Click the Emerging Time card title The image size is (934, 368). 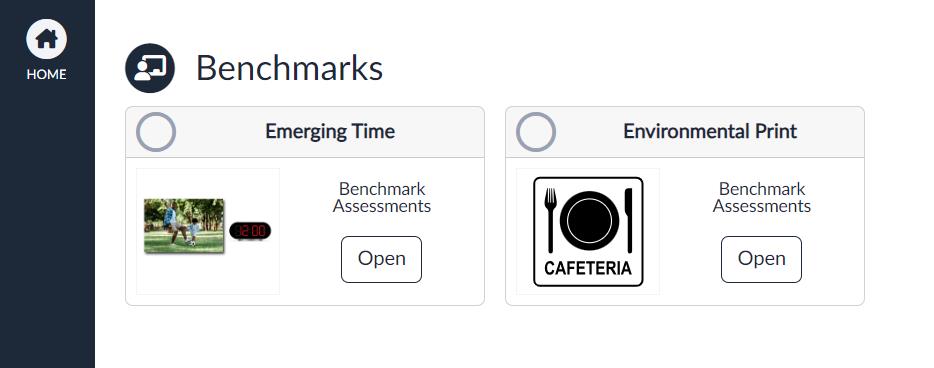pos(330,132)
